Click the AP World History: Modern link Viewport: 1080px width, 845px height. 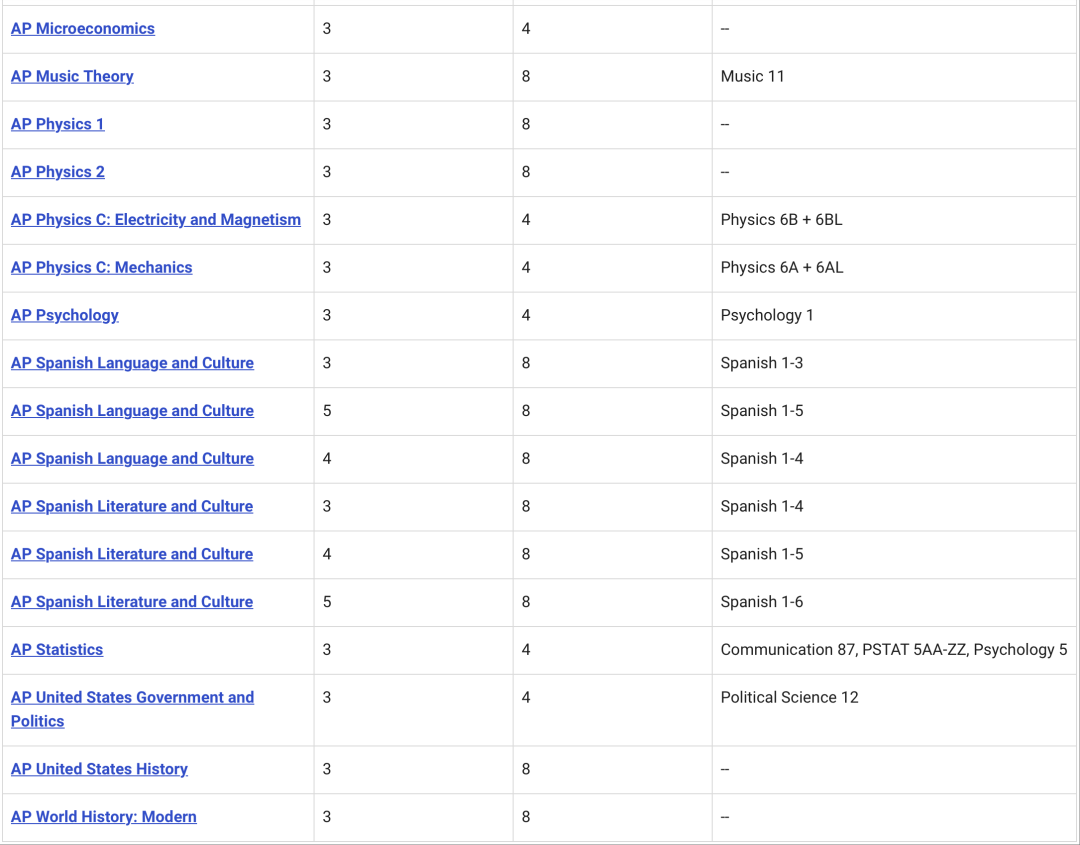(x=103, y=817)
